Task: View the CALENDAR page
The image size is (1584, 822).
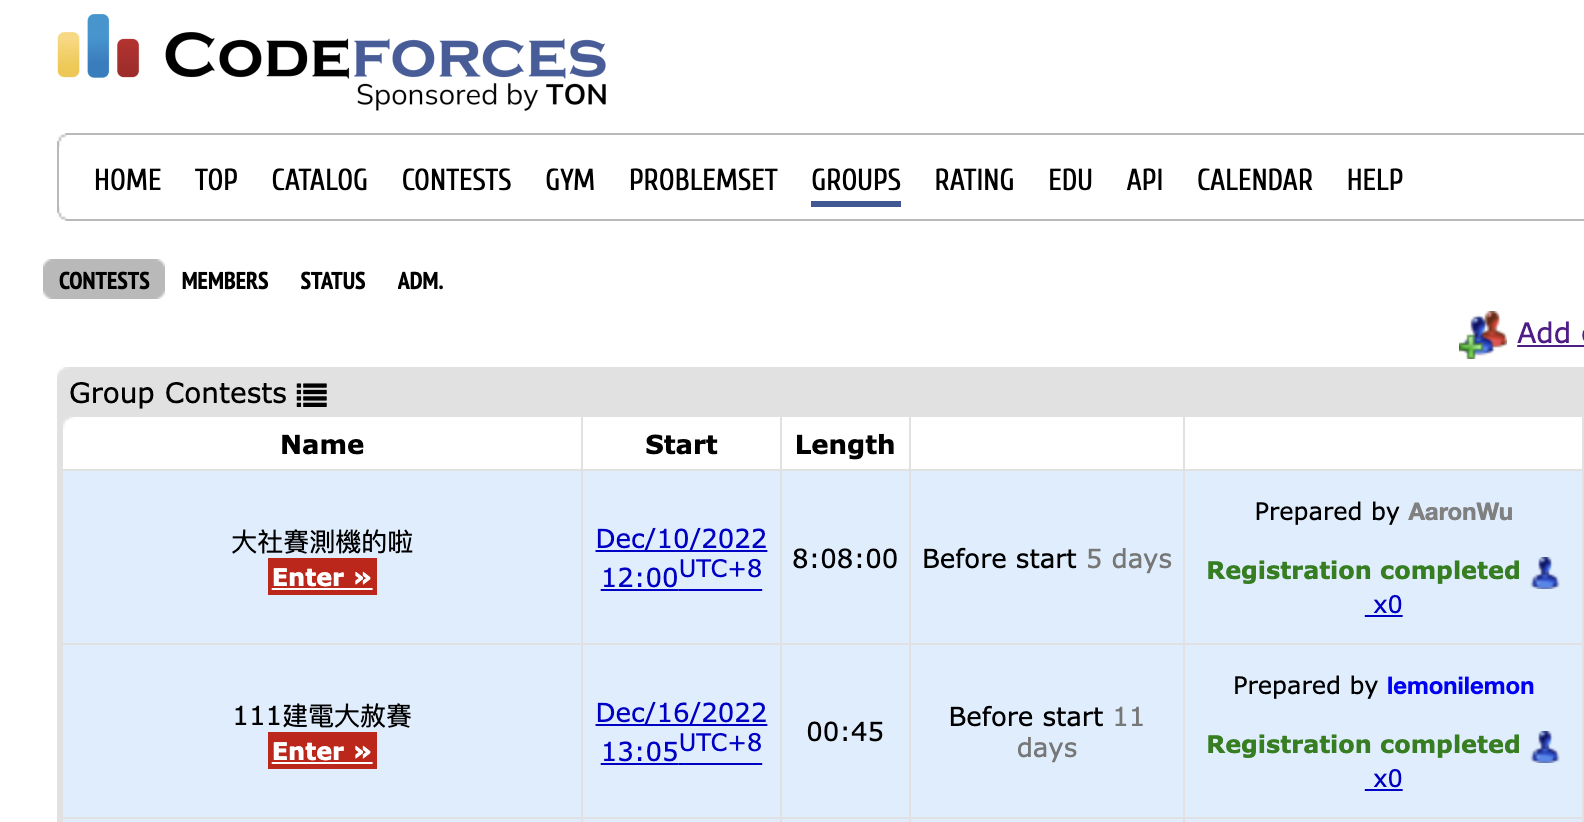Action: pos(1255,180)
